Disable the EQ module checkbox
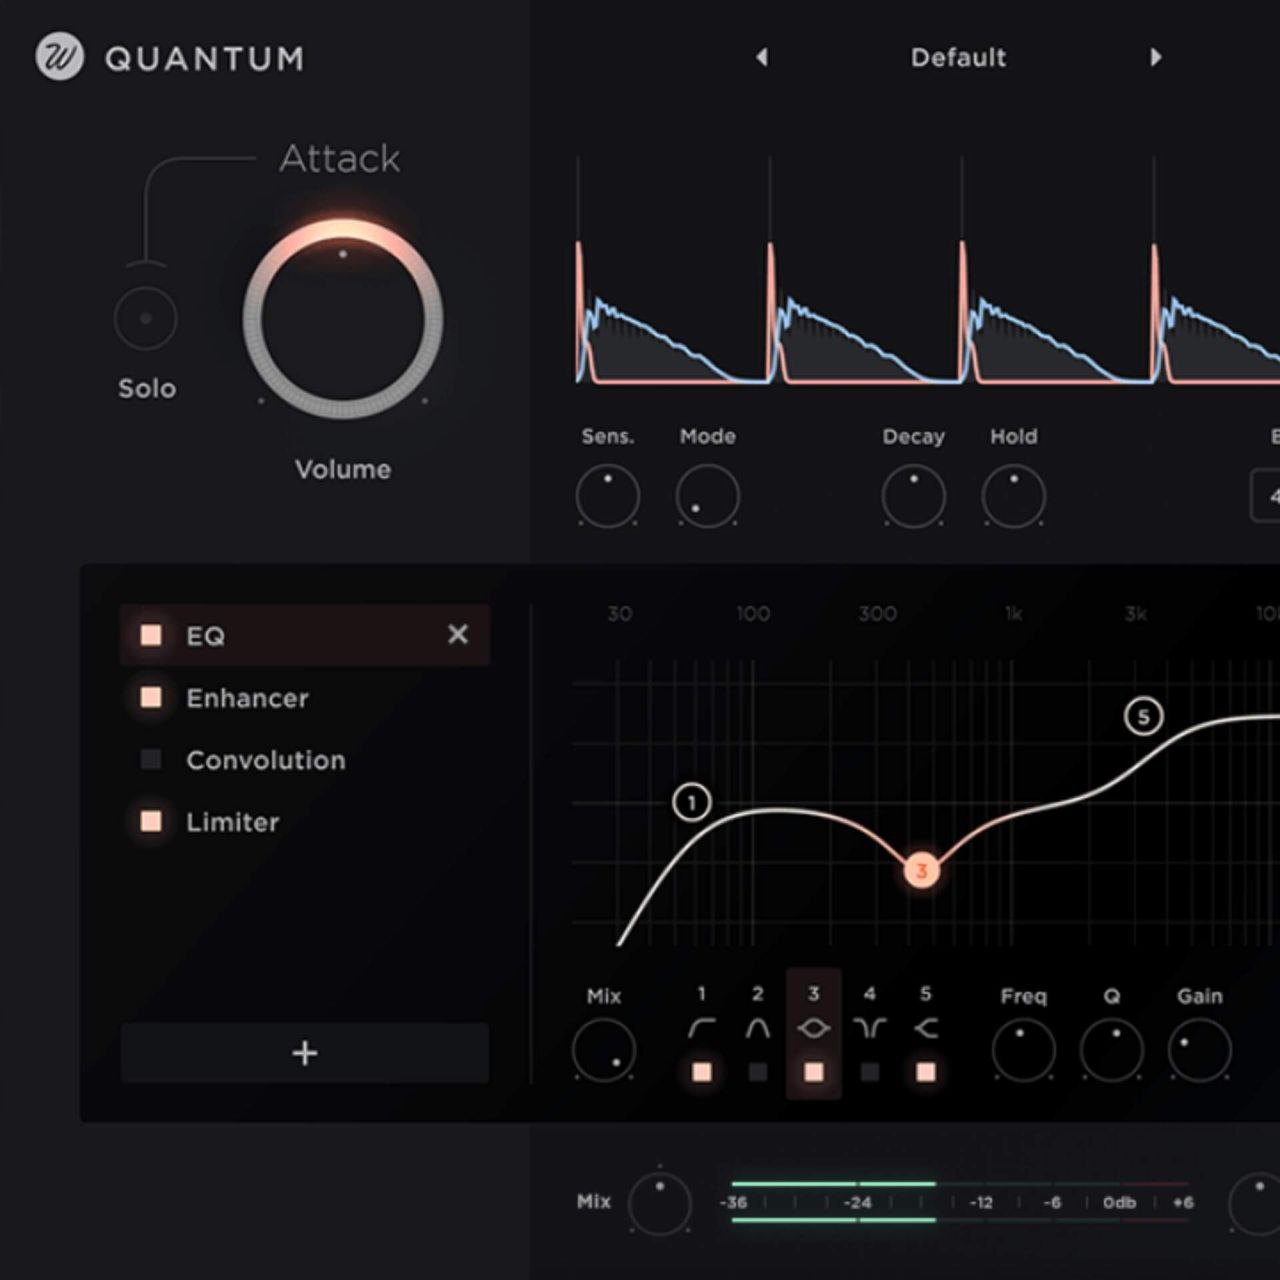This screenshot has width=1280, height=1280. click(151, 635)
